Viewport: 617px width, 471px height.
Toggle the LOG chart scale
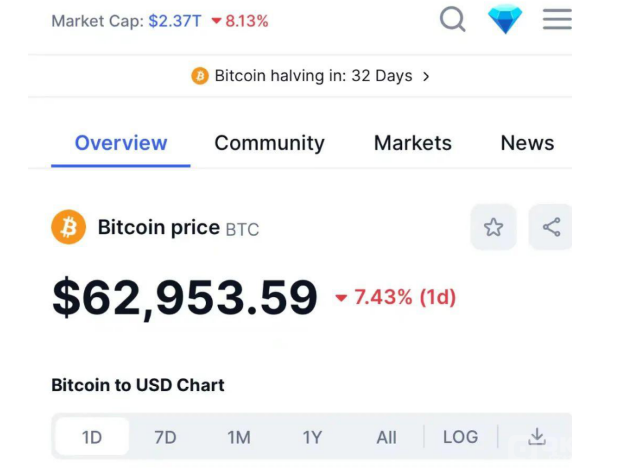(x=460, y=437)
